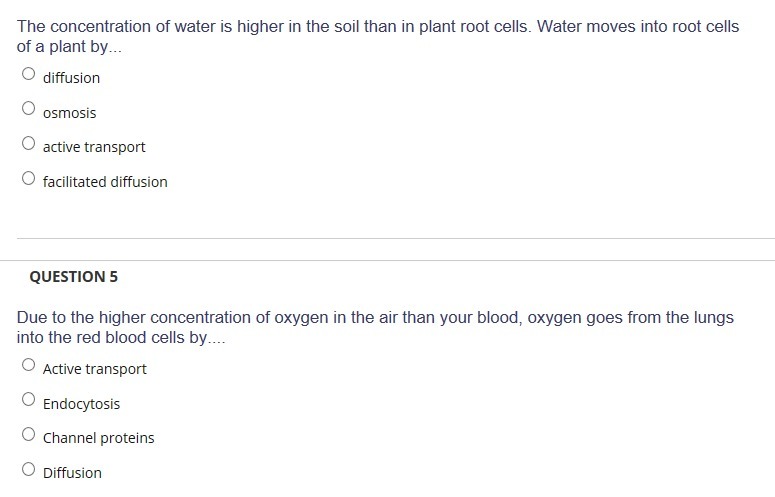Select the radio button for lowercase 'diffusion' water answer
775x497 pixels.
coord(29,74)
